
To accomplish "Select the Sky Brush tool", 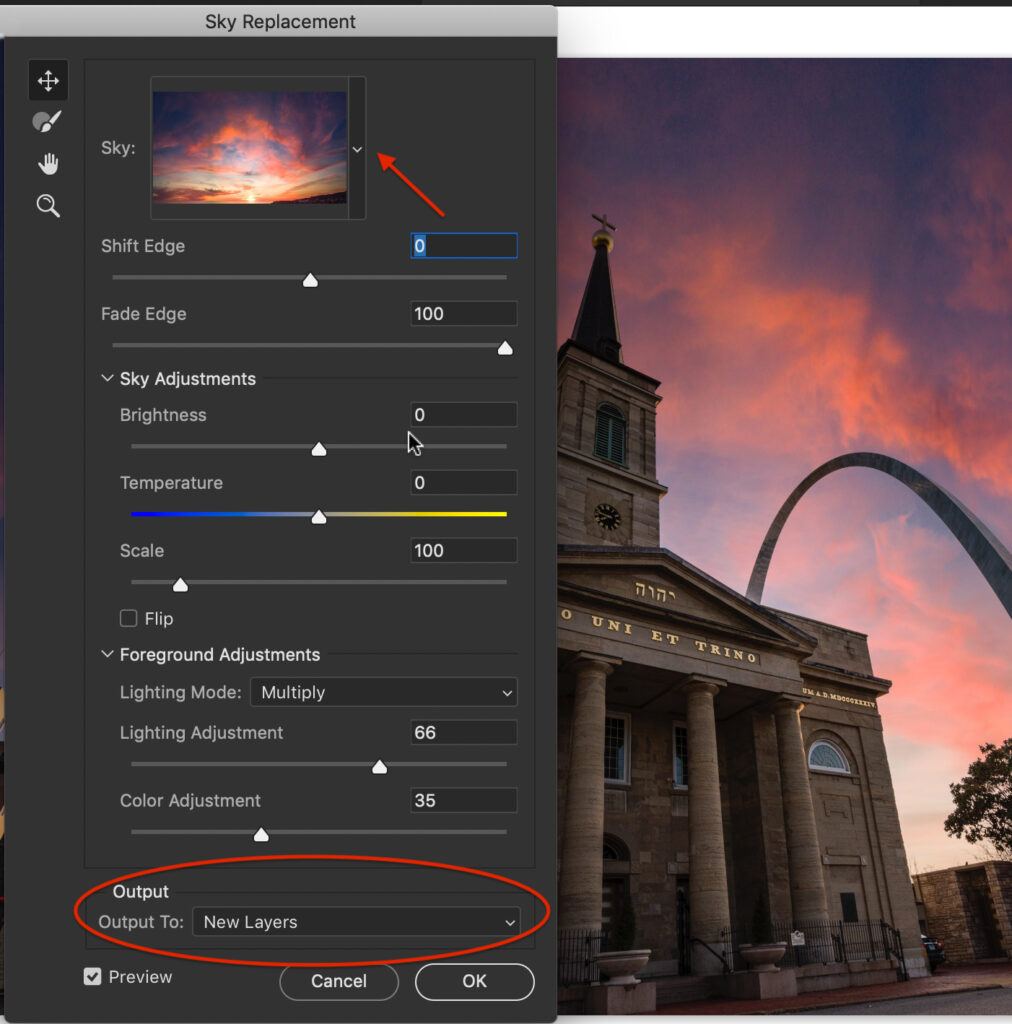I will click(x=48, y=122).
